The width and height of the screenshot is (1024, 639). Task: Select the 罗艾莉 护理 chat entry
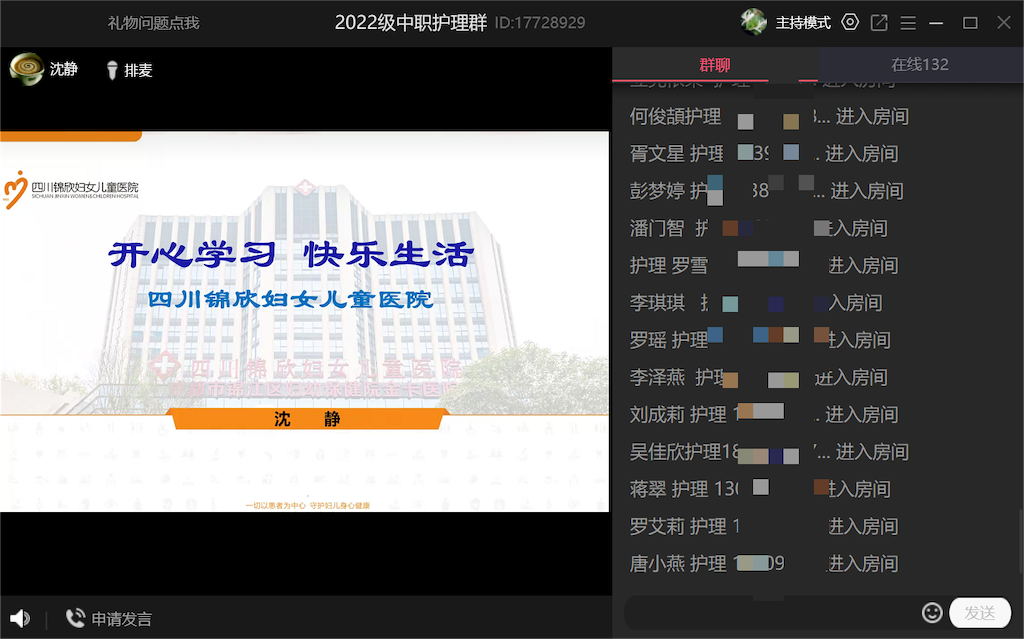pos(764,527)
